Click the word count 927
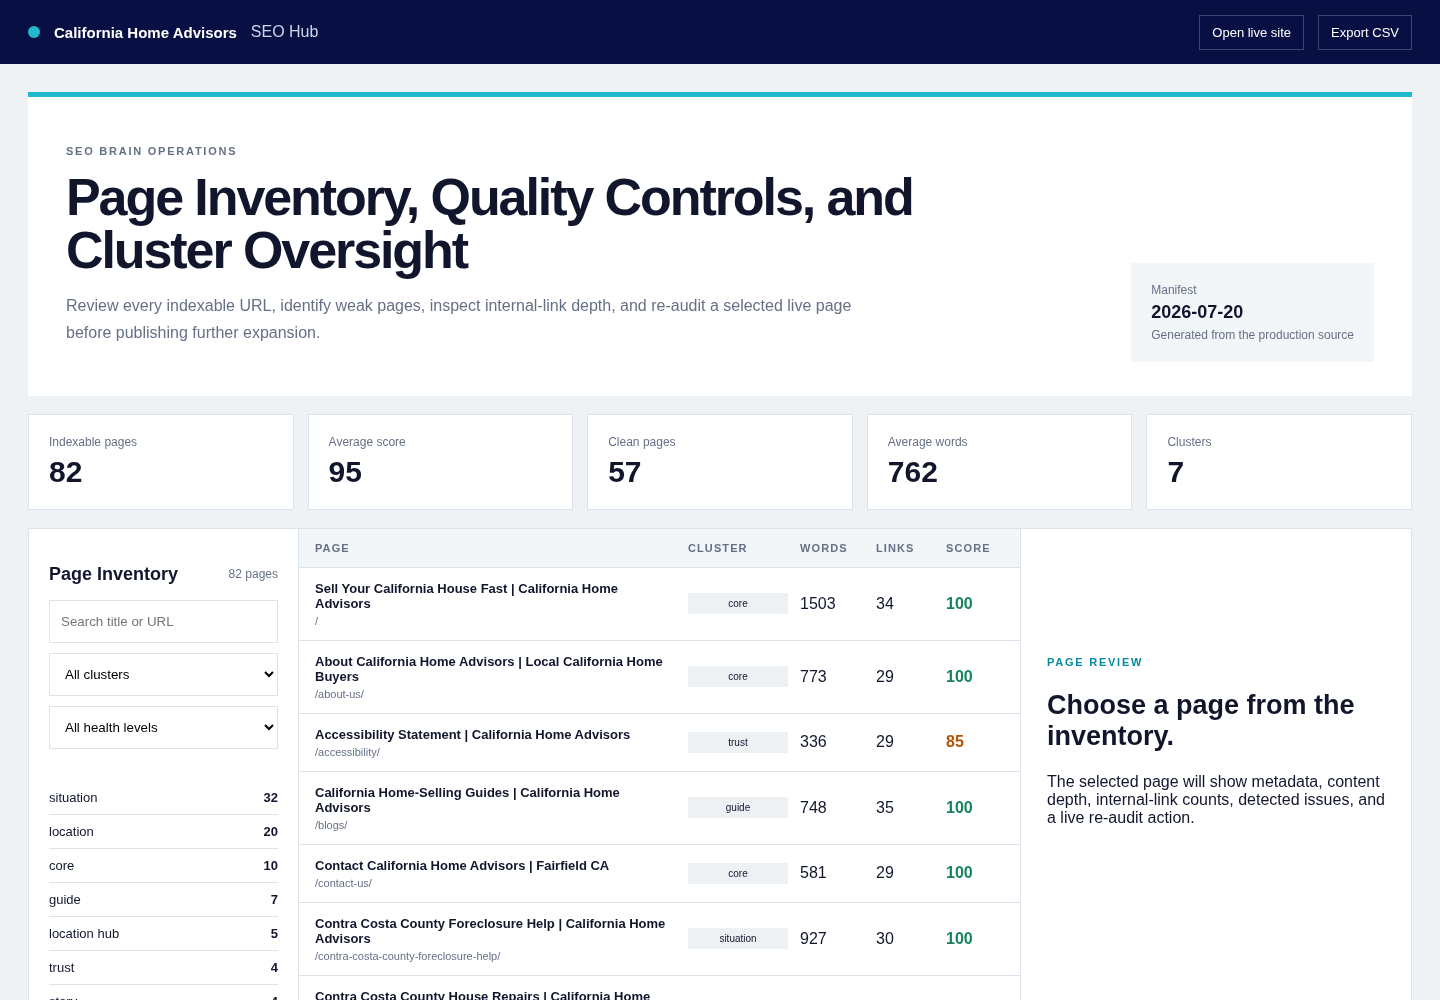 click(813, 939)
